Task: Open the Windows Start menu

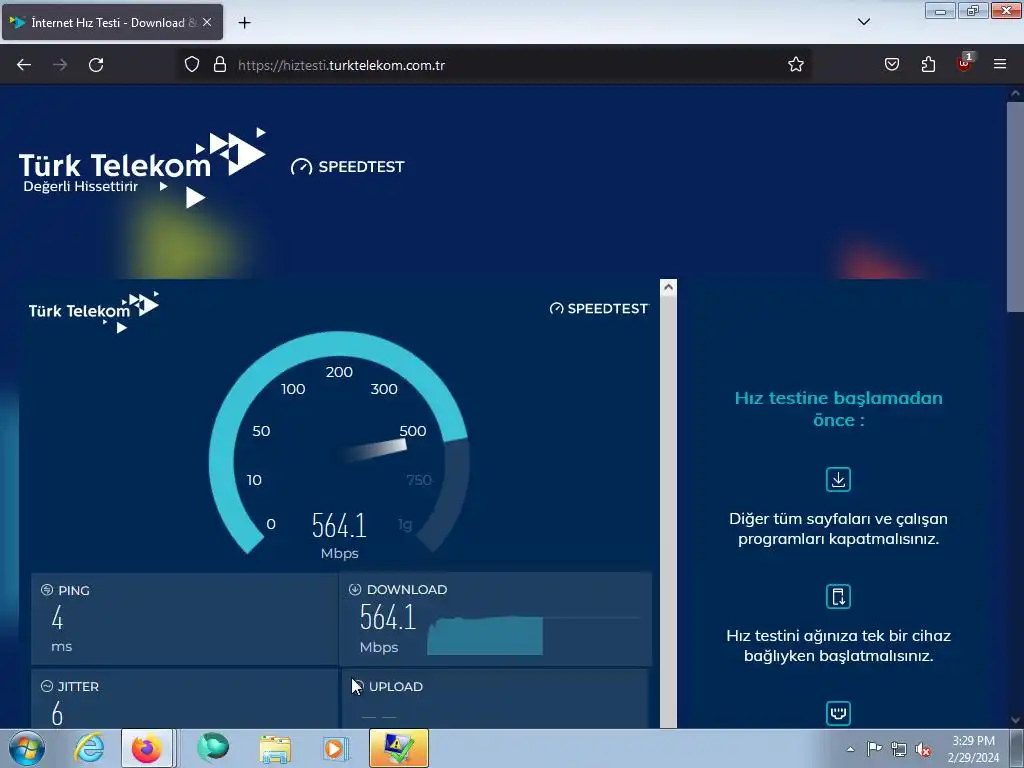Action: 27,748
